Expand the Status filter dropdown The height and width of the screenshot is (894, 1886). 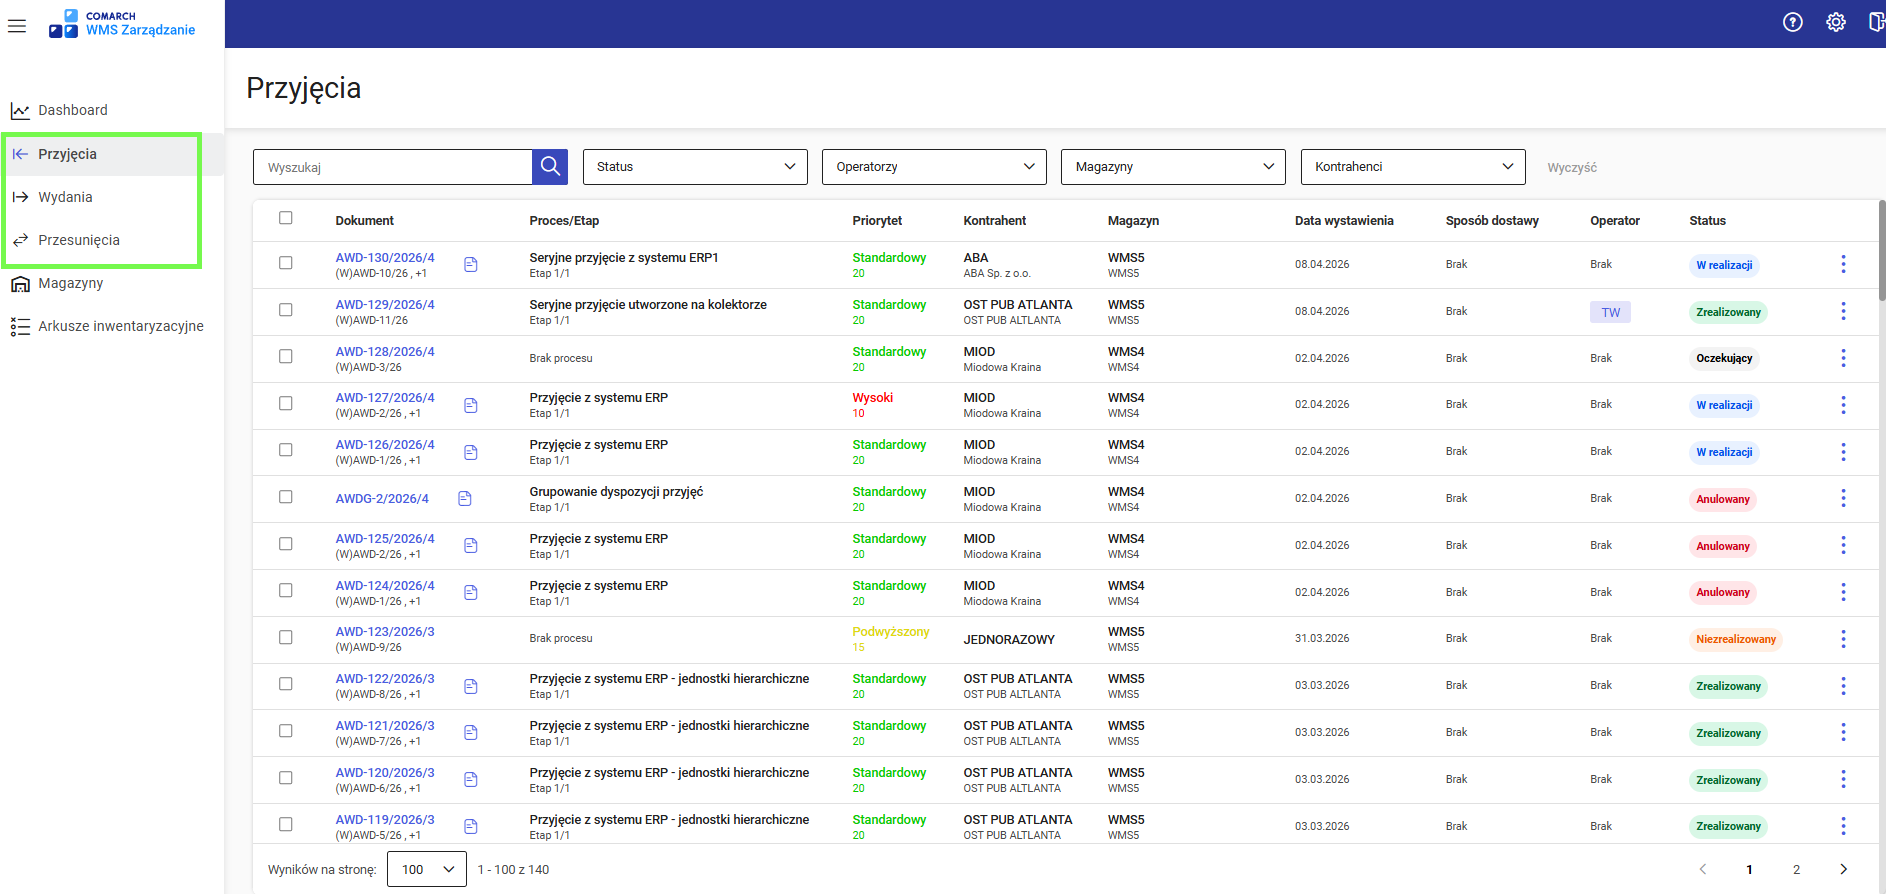pyautogui.click(x=695, y=167)
